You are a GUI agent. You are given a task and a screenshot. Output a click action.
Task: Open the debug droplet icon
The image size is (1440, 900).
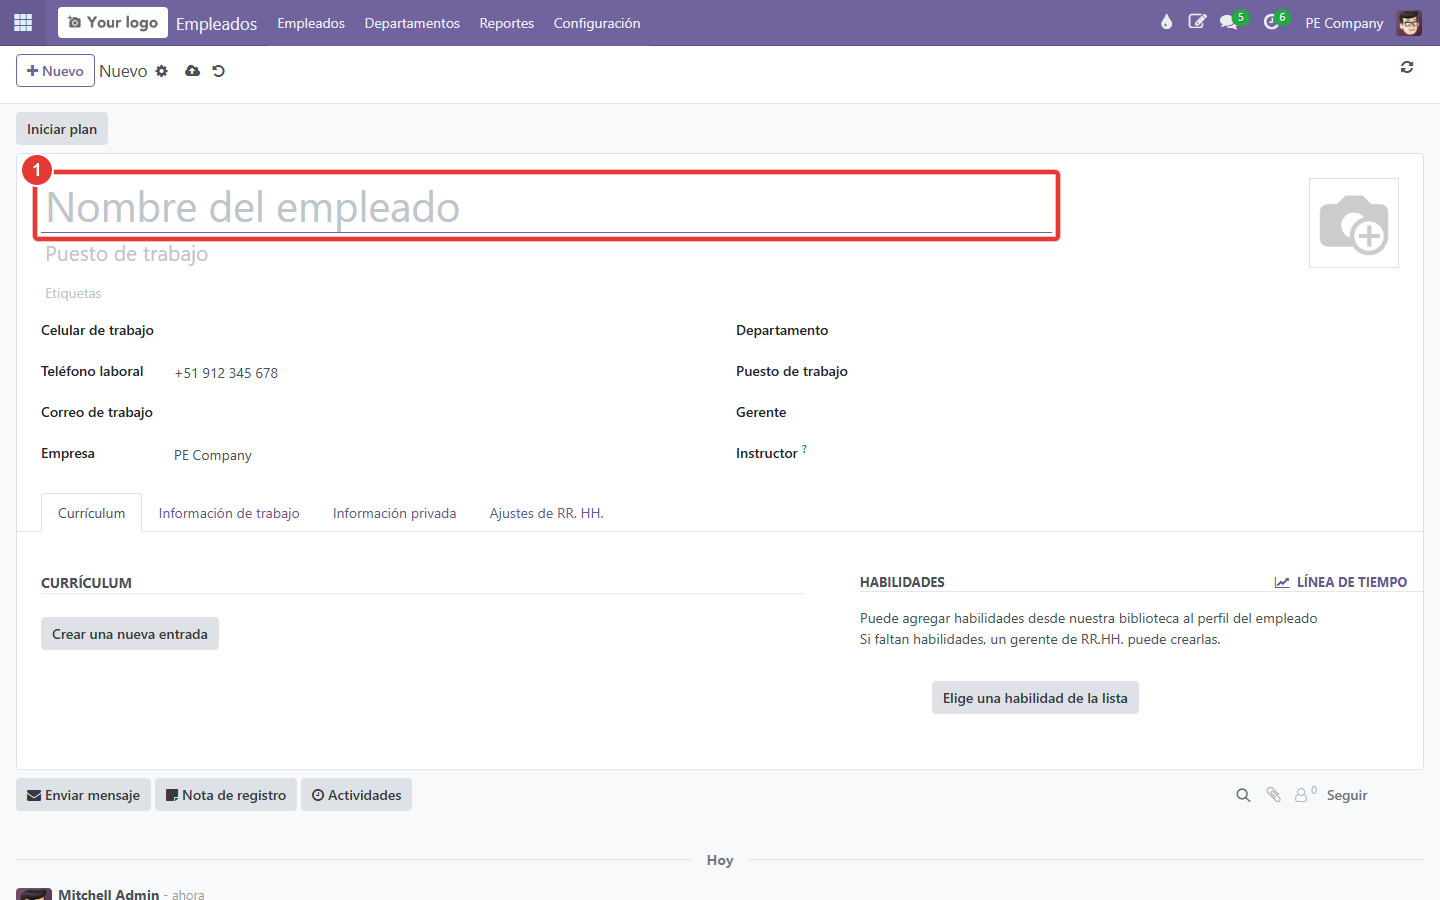1166,22
